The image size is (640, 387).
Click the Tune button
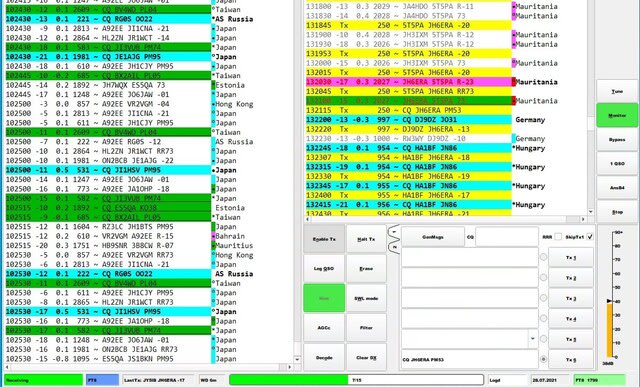point(617,91)
